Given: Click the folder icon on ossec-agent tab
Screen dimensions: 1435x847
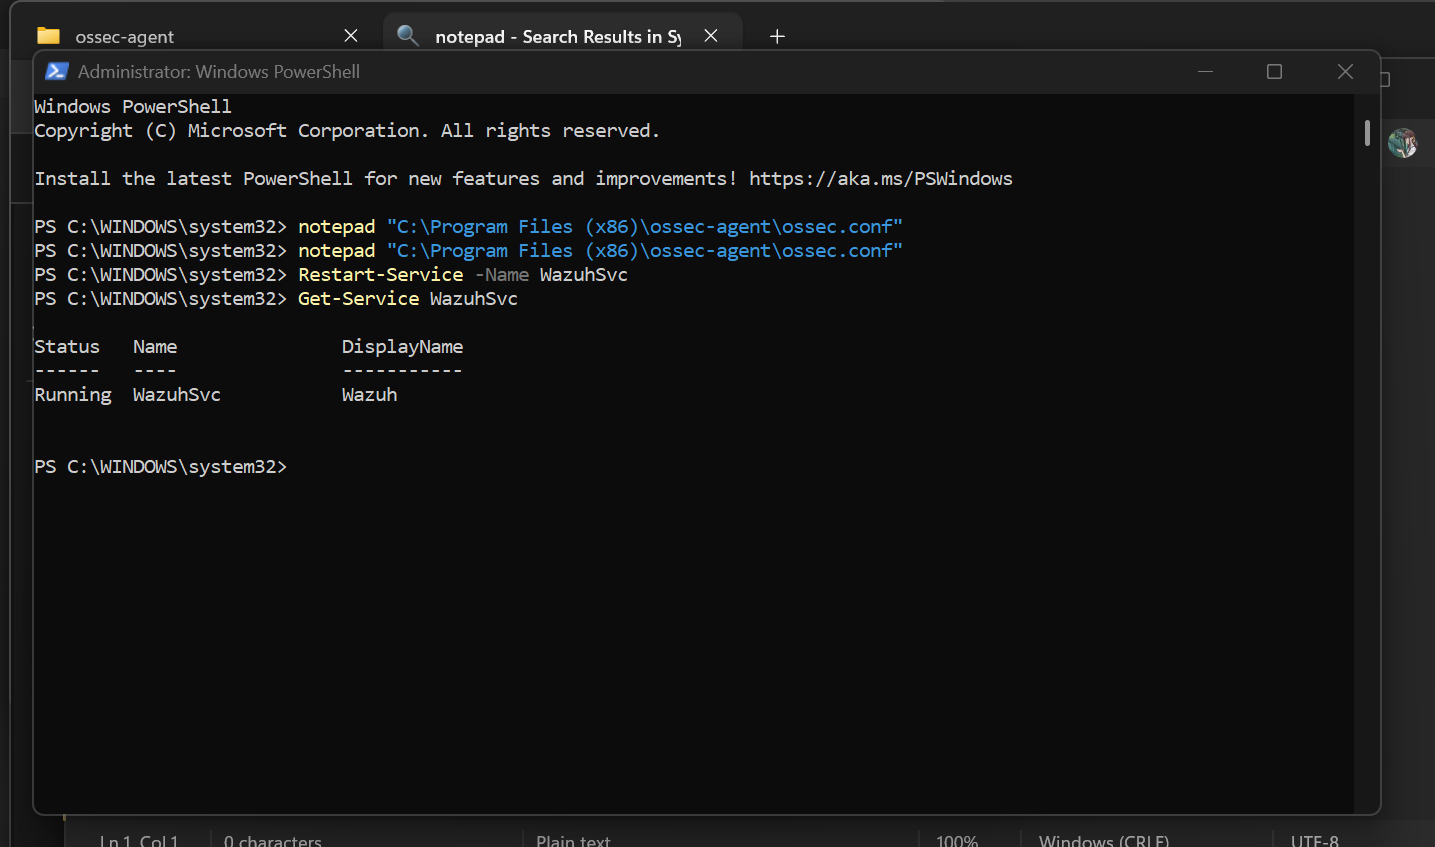Looking at the screenshot, I should tap(48, 36).
